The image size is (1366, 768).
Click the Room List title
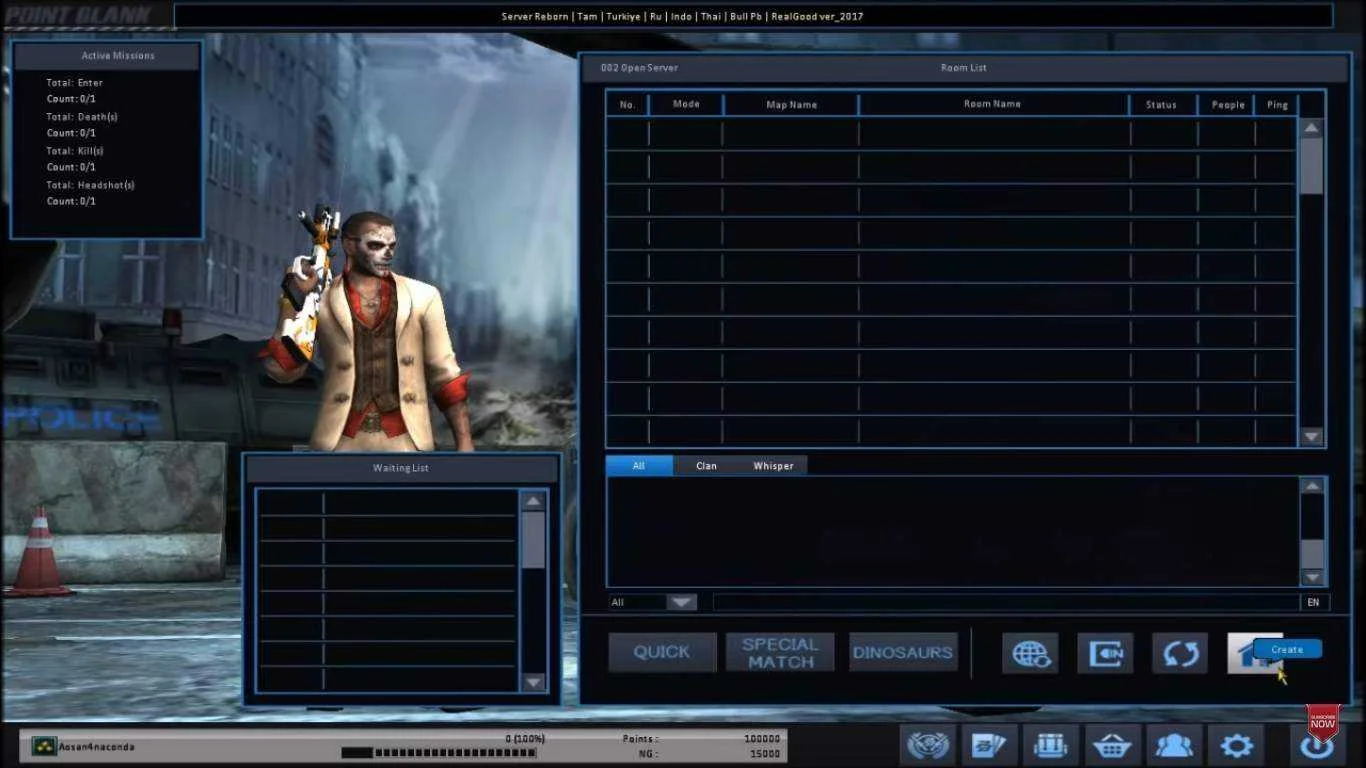[964, 68]
